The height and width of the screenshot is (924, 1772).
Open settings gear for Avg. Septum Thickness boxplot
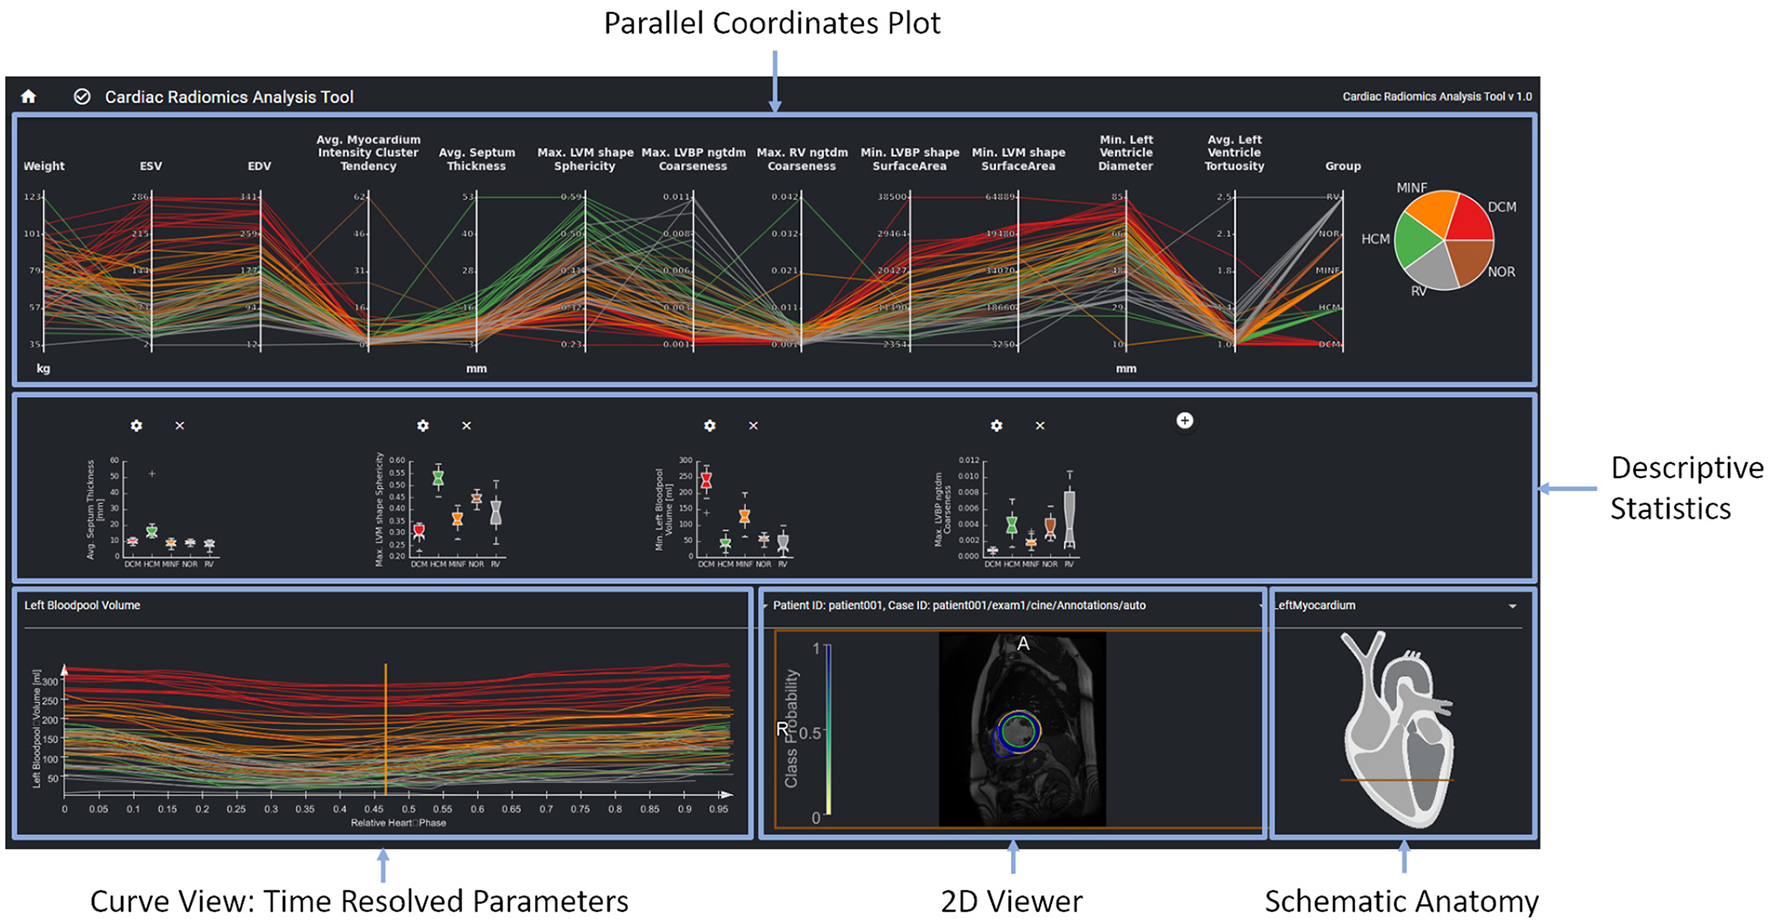coord(137,426)
